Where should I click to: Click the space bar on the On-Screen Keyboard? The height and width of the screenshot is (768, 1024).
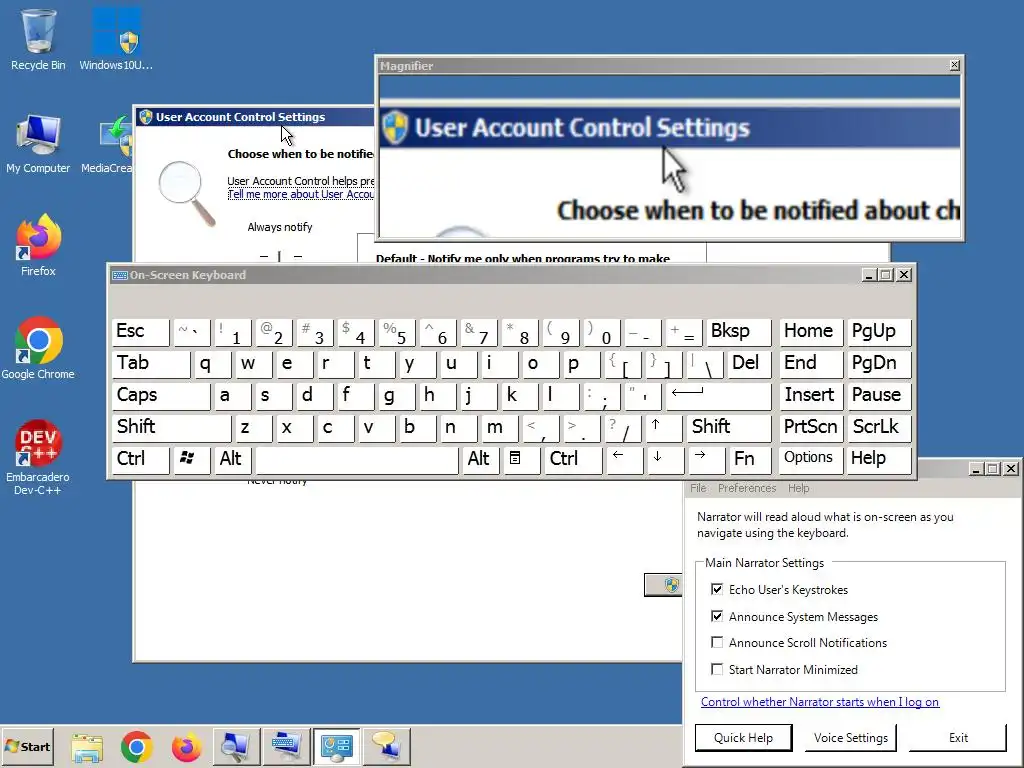(357, 459)
